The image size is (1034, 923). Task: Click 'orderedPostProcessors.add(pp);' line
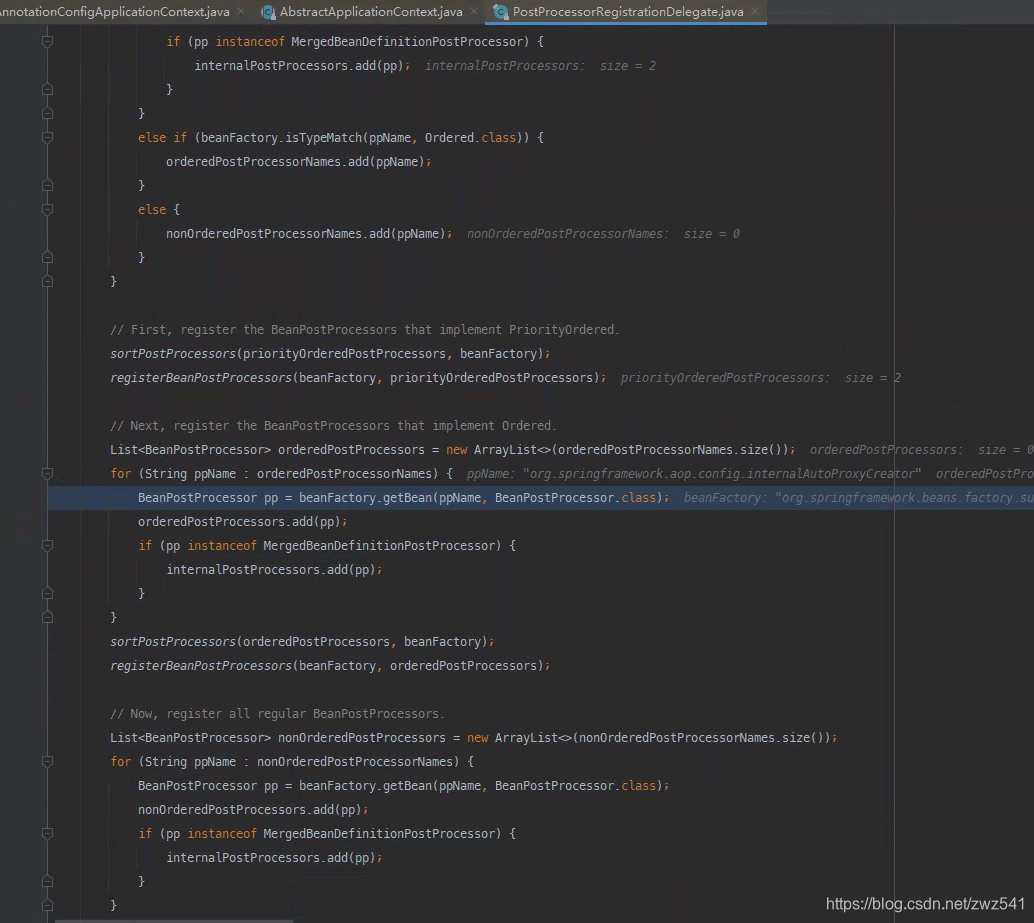(x=242, y=521)
